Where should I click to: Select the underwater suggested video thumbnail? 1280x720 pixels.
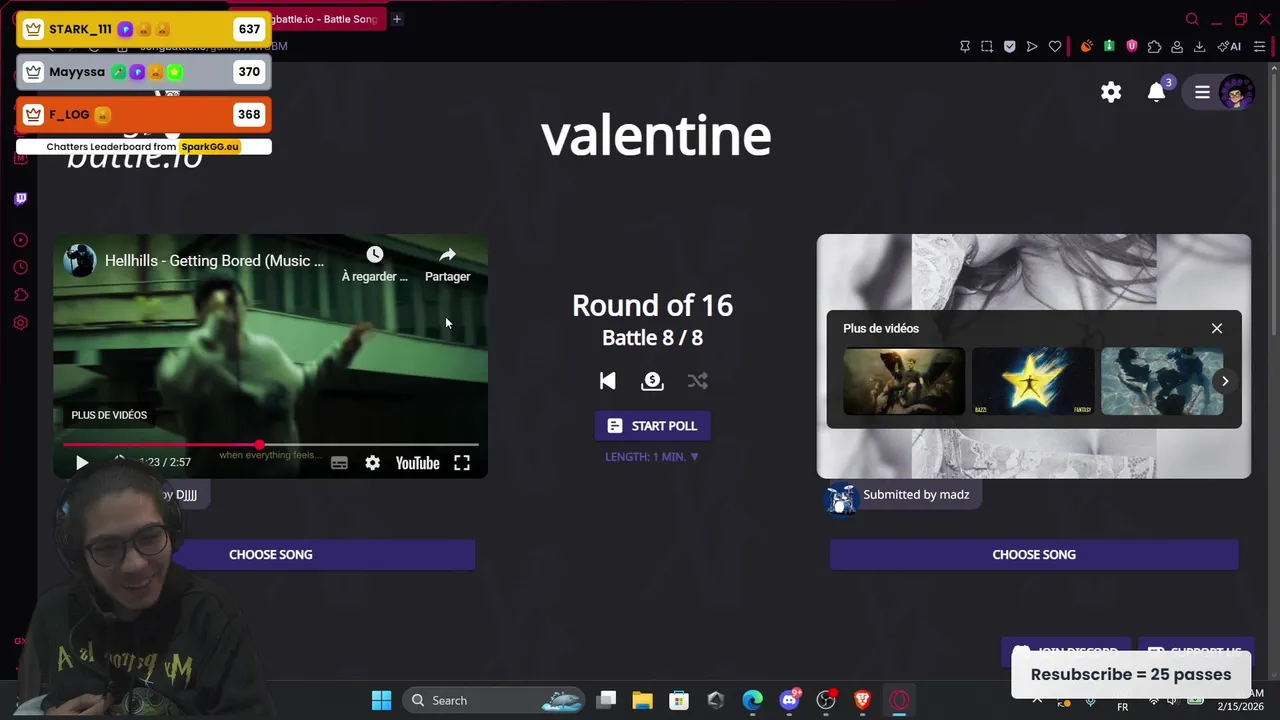click(x=1162, y=381)
